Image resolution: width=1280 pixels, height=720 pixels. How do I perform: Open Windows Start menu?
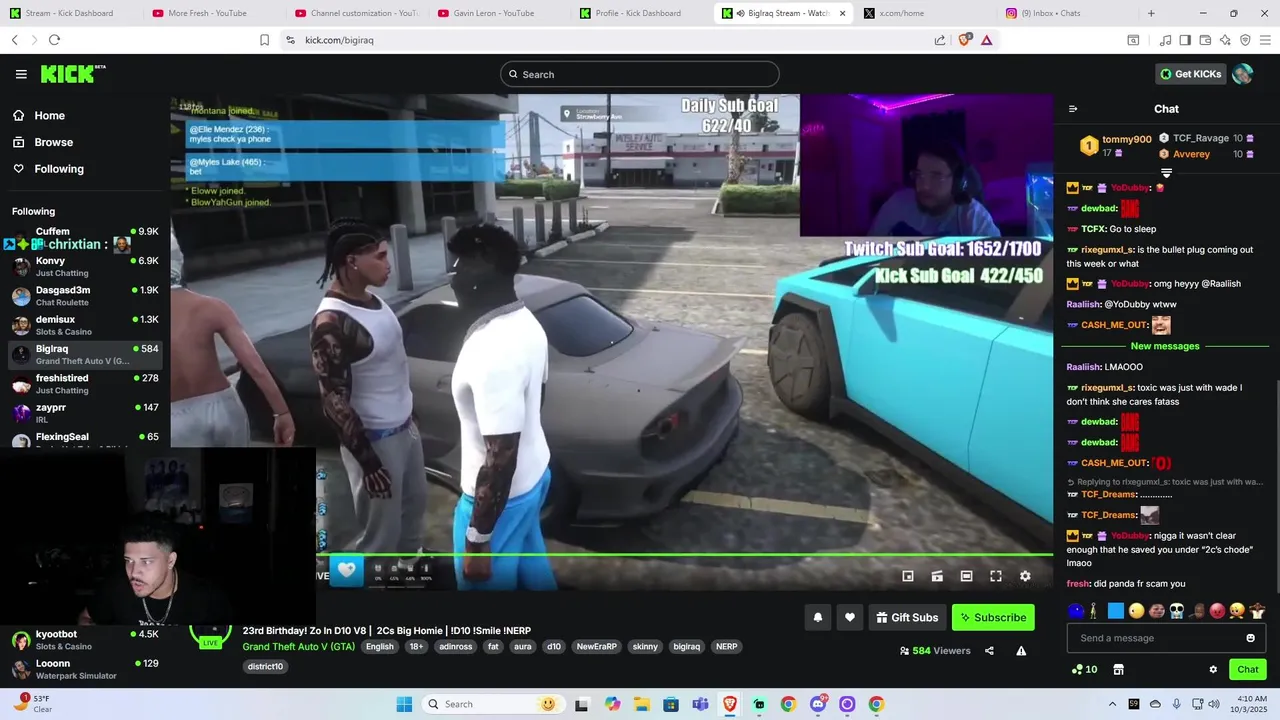(x=404, y=704)
